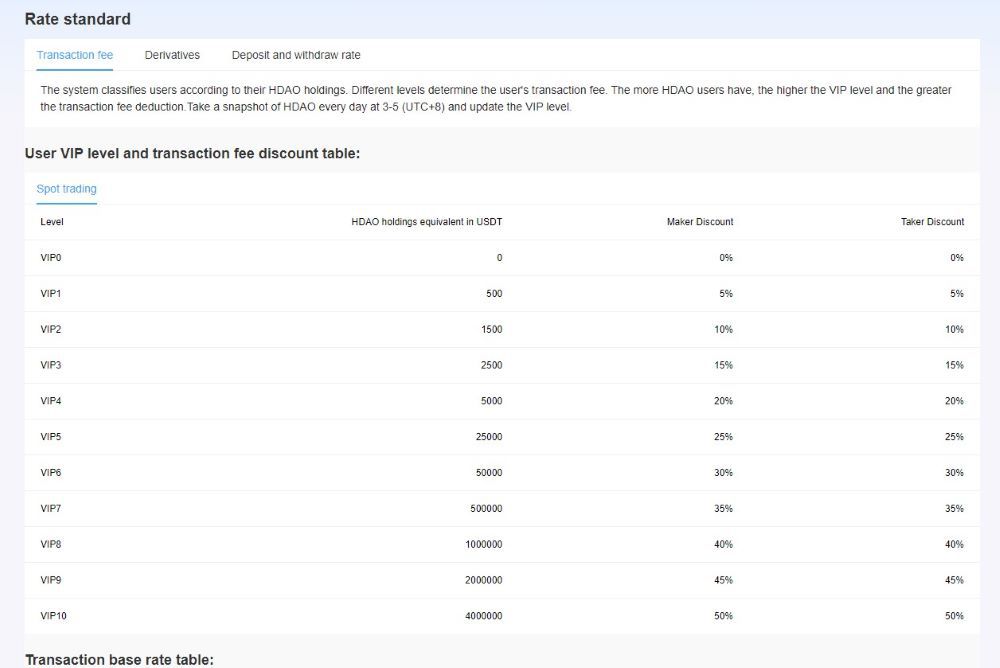1000x668 pixels.
Task: Click the 0% Maker Discount in VIP0 row
Action: 726,258
